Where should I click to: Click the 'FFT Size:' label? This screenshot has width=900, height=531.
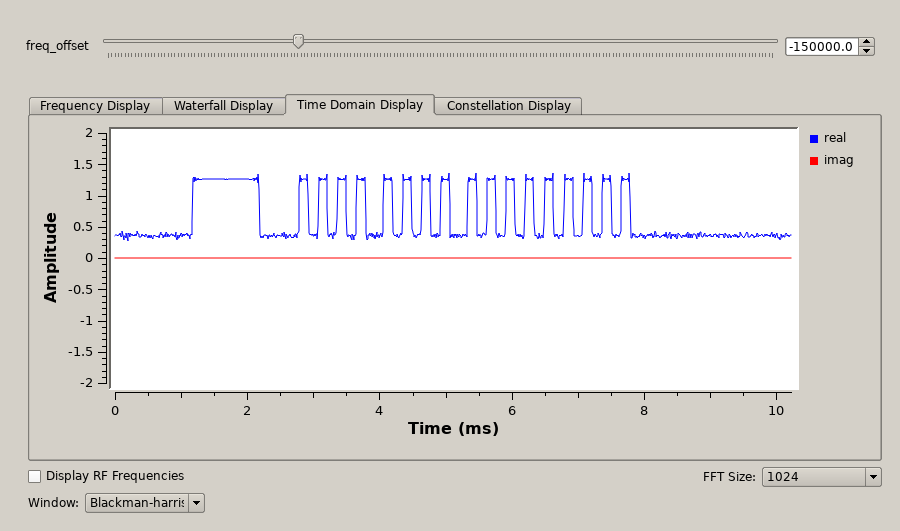tap(729, 477)
